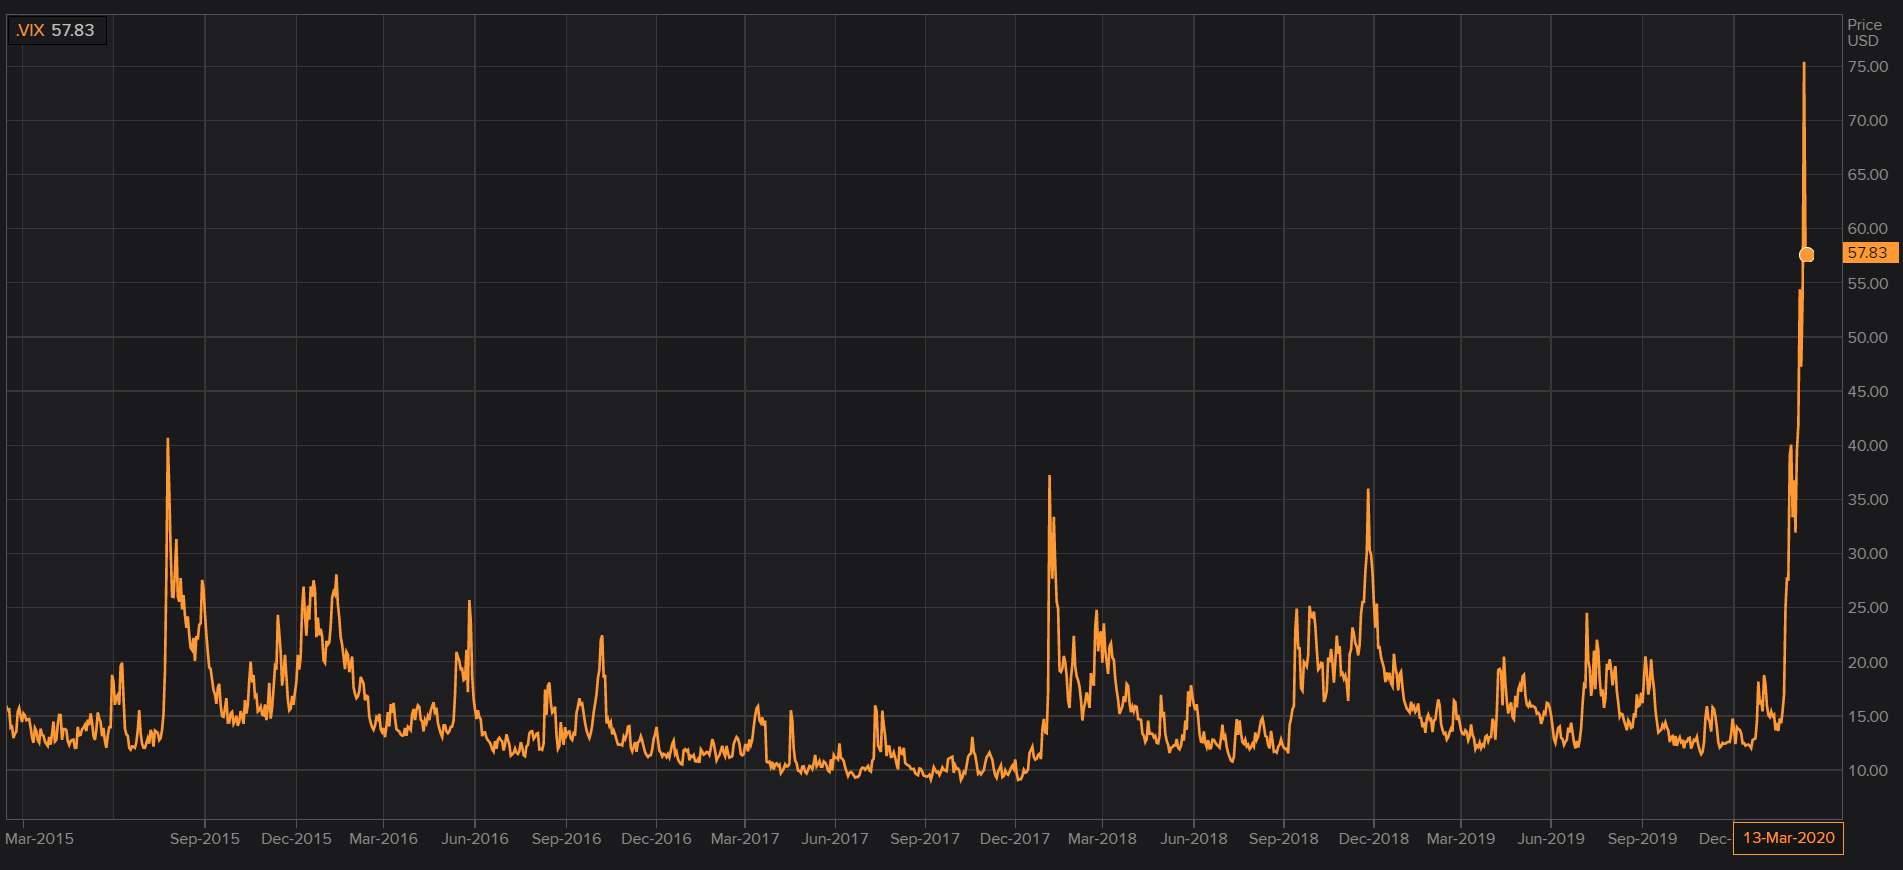Click the highlighted 13-Mar-2020 date label
1903x870 pixels.
point(1788,838)
